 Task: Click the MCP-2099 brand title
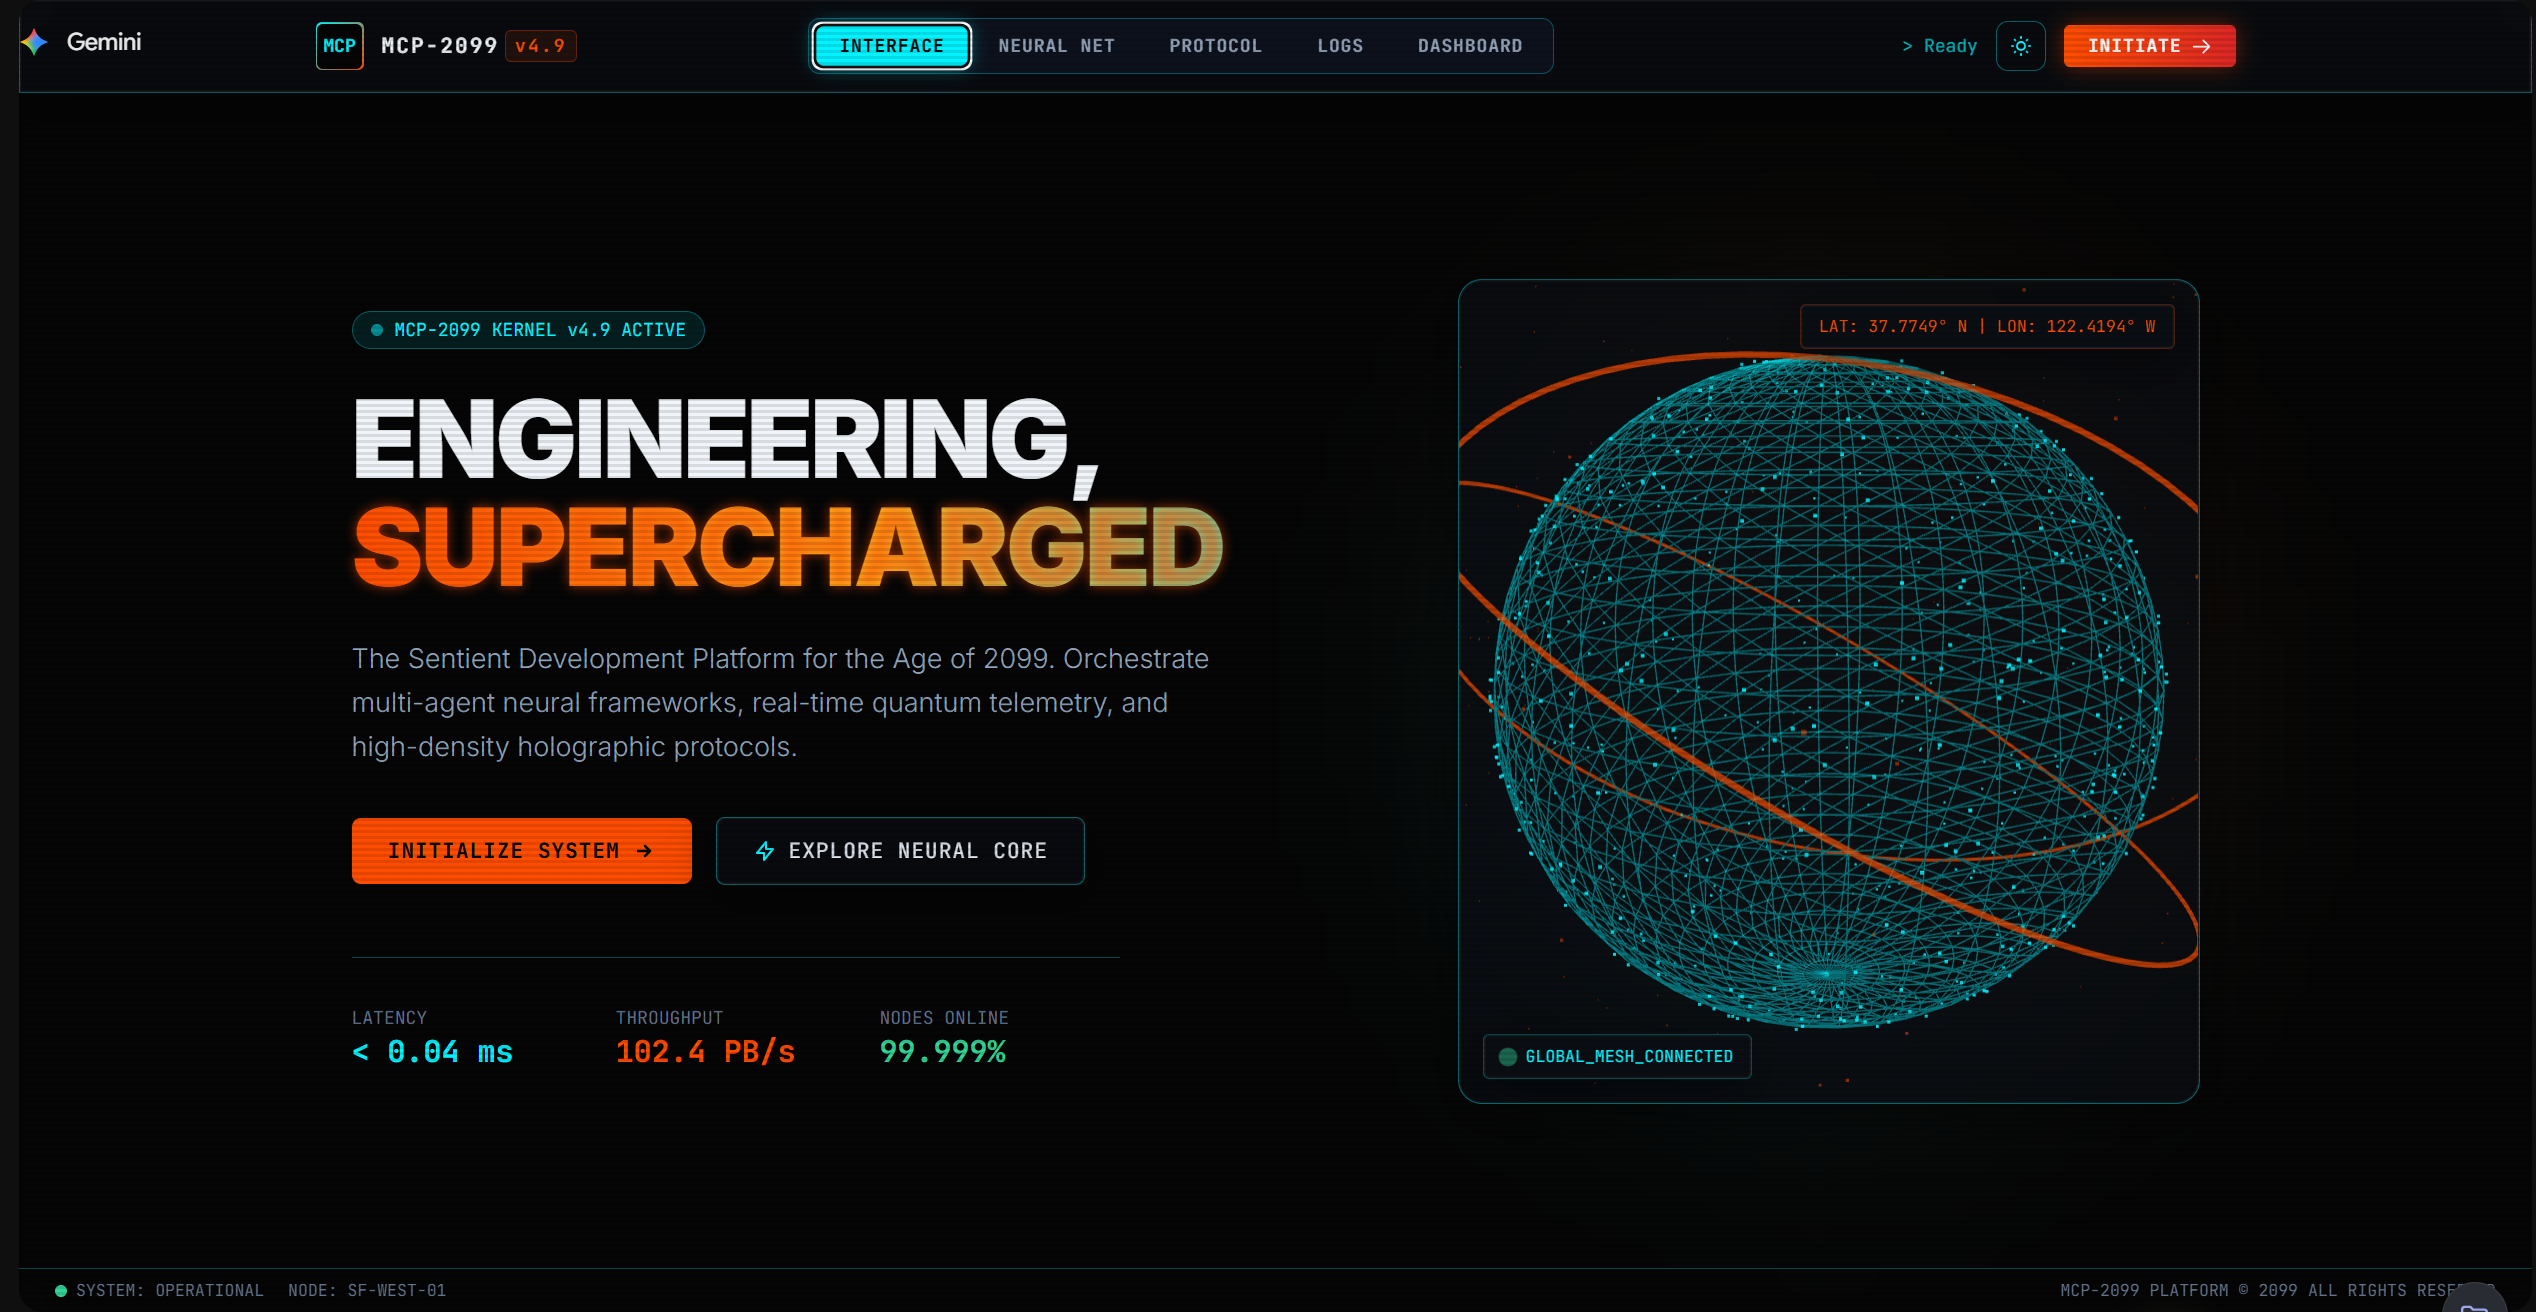tap(439, 46)
